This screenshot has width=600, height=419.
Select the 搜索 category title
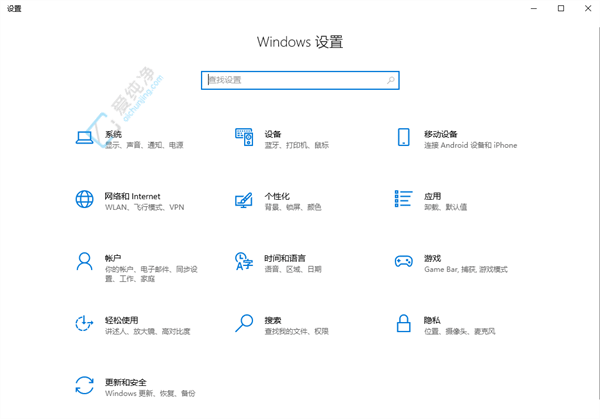tap(273, 320)
